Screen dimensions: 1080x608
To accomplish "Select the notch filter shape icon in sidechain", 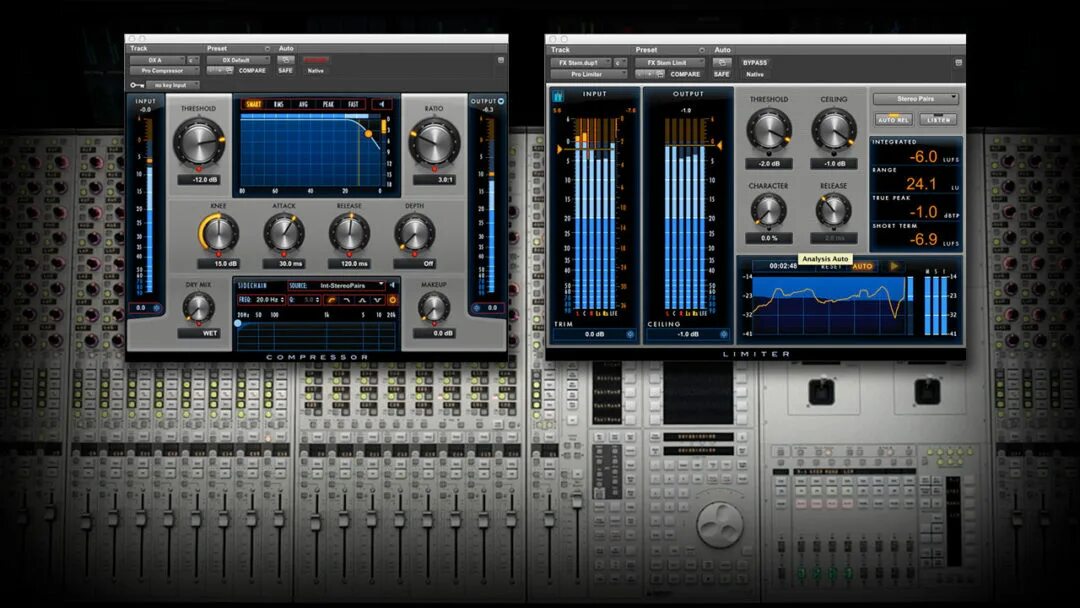I will [x=377, y=300].
